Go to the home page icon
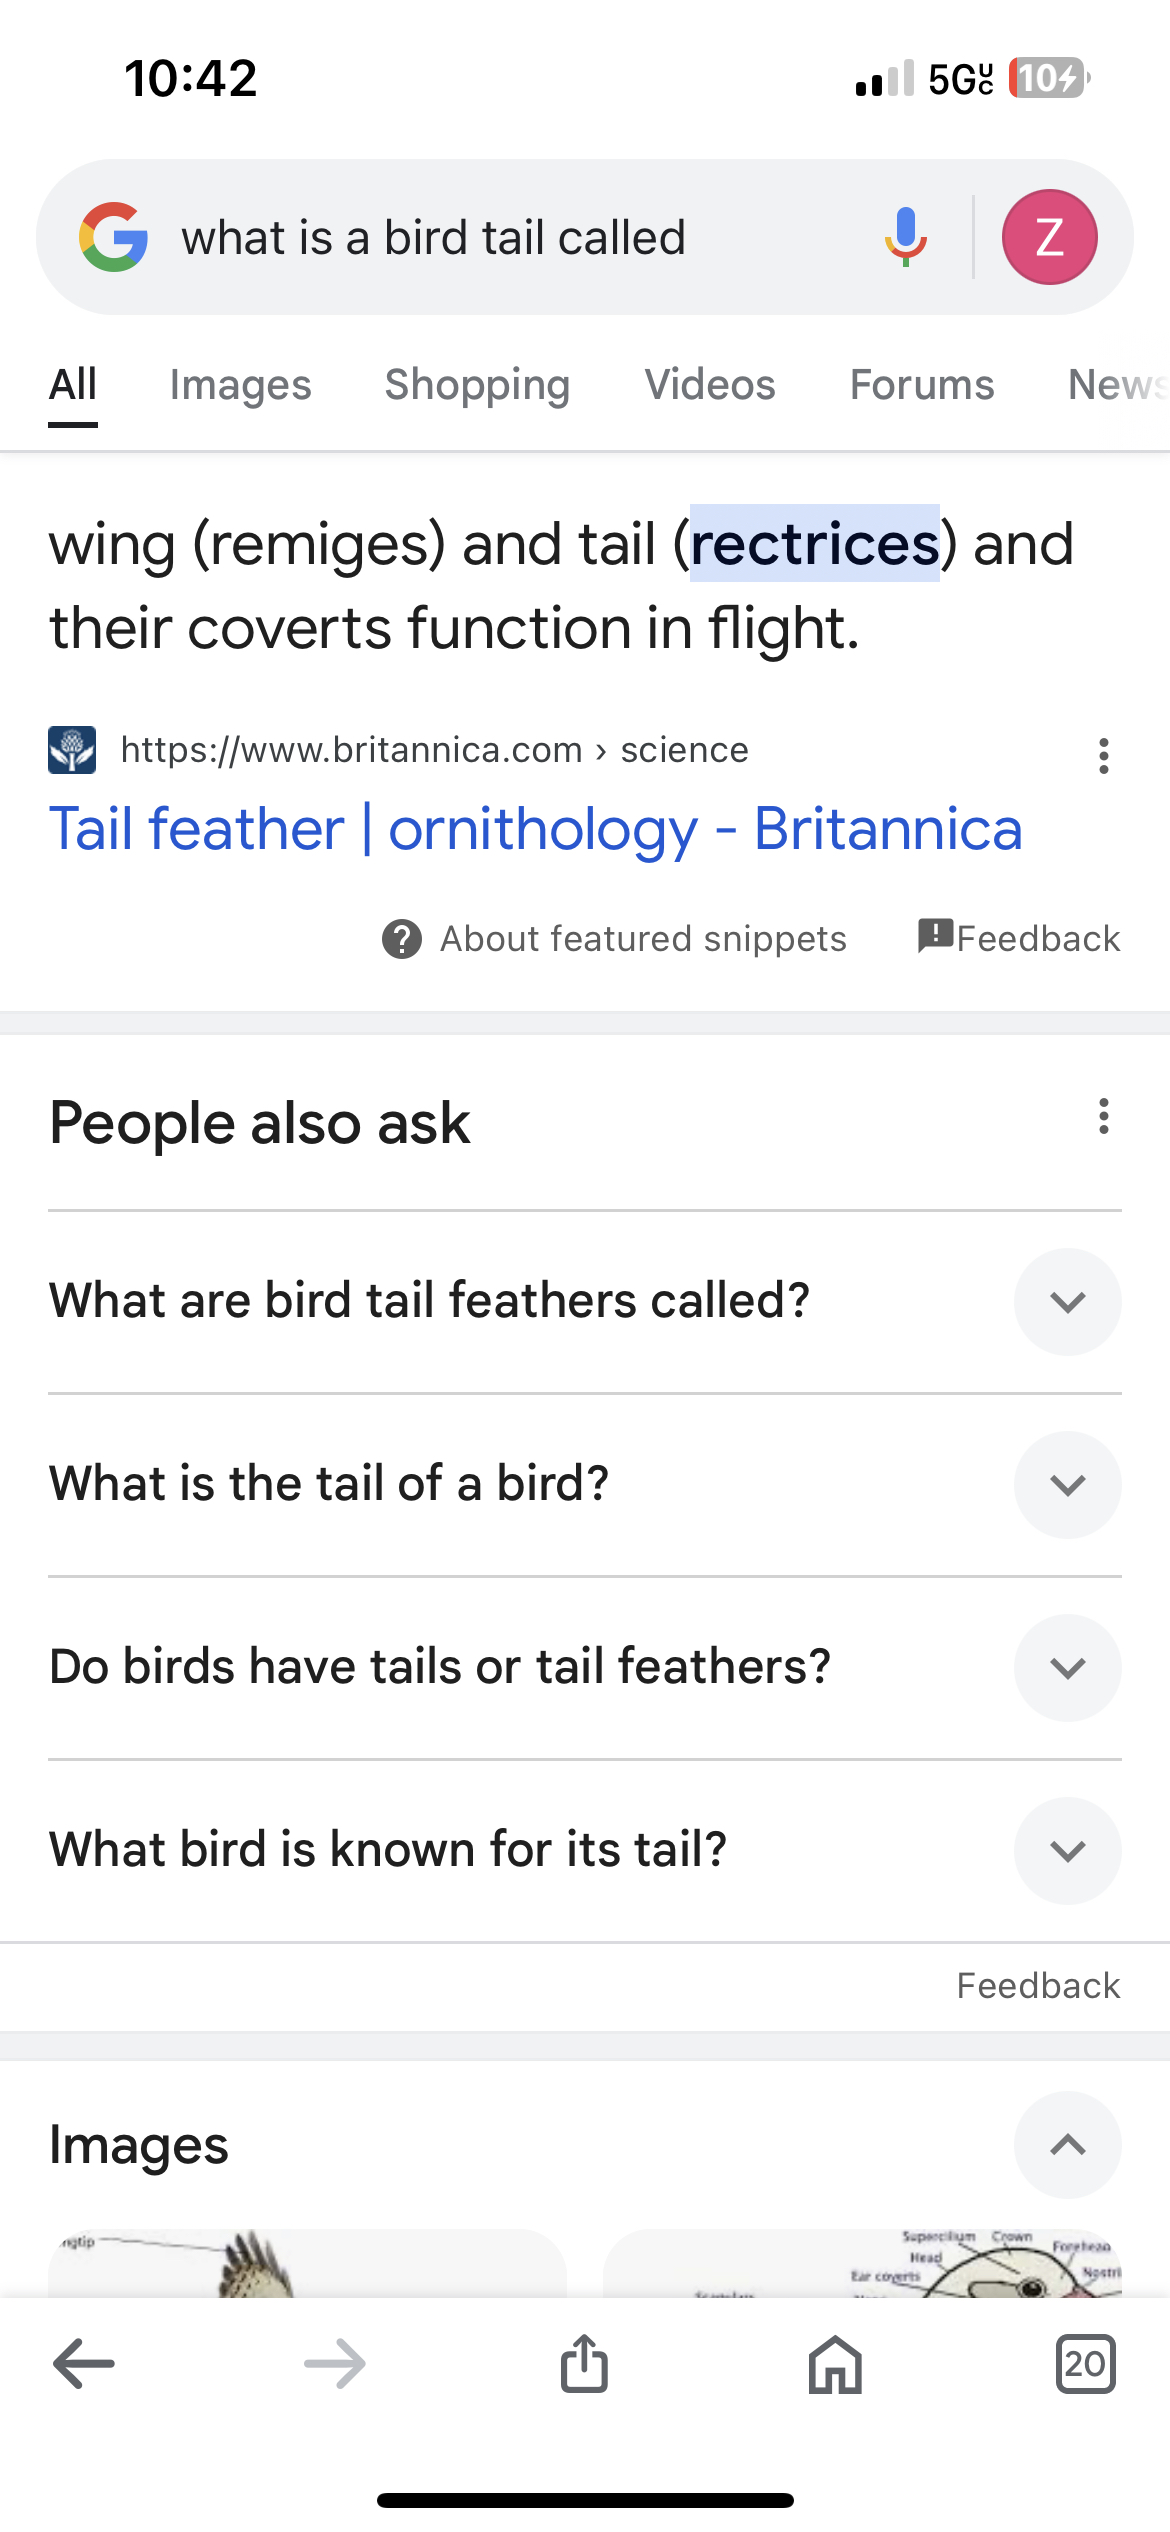The width and height of the screenshot is (1170, 2532). [x=835, y=2364]
